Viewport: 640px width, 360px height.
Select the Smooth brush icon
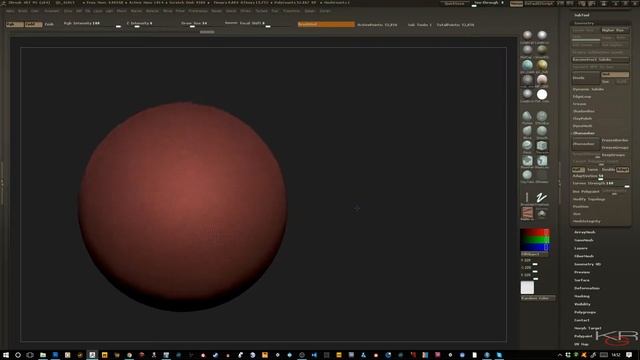542,131
